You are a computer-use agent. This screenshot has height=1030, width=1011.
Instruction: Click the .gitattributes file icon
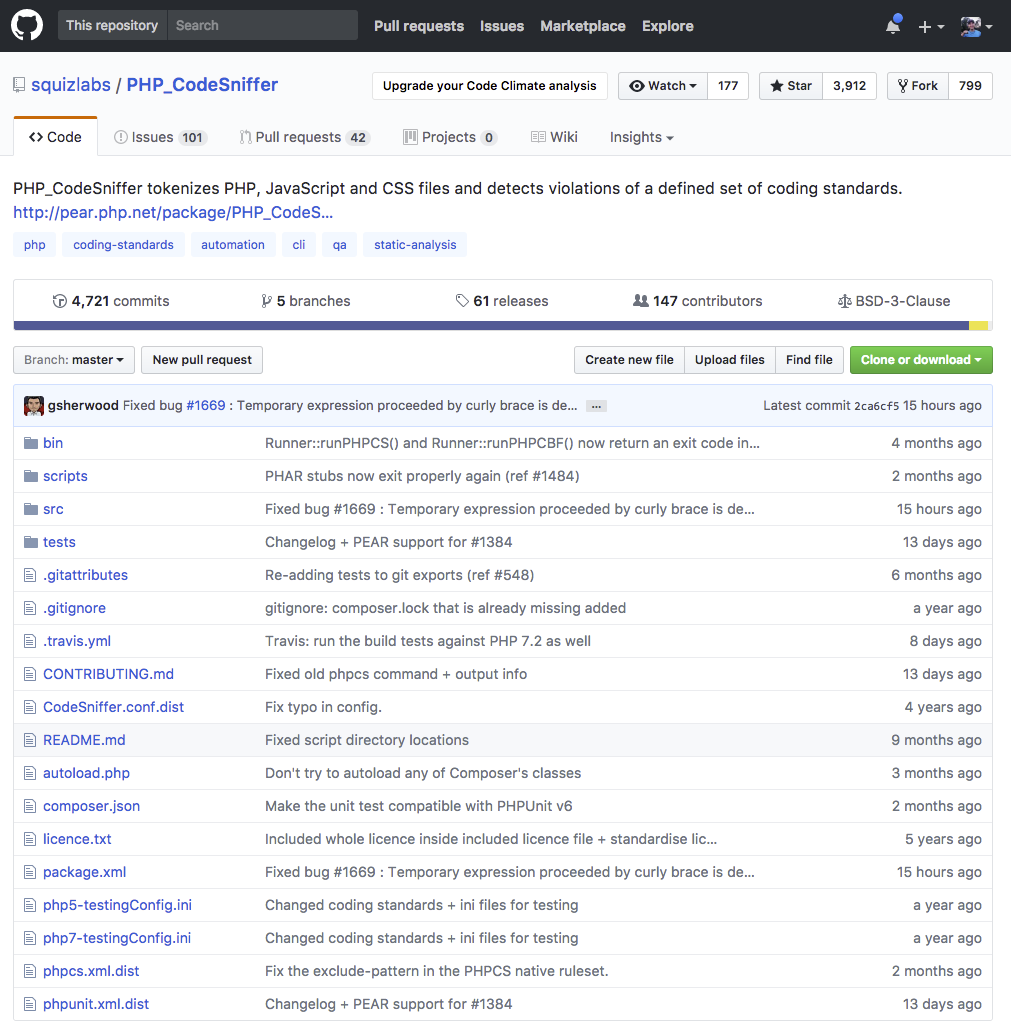click(x=30, y=575)
